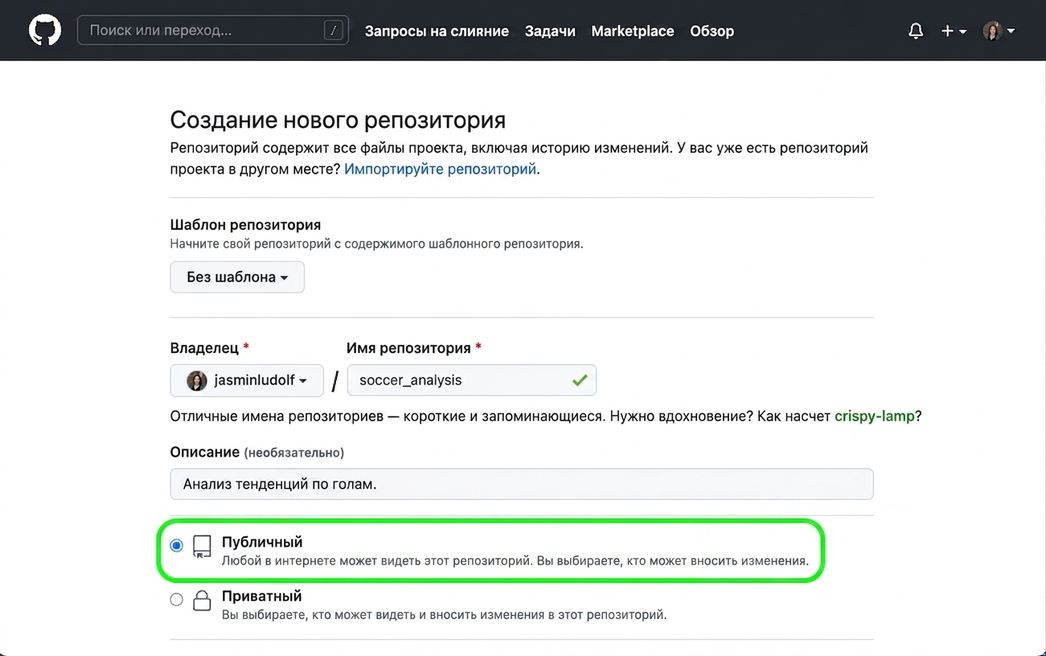This screenshot has width=1046, height=656.
Task: Follow the "Импортируйте репозиторий" link
Action: (440, 169)
